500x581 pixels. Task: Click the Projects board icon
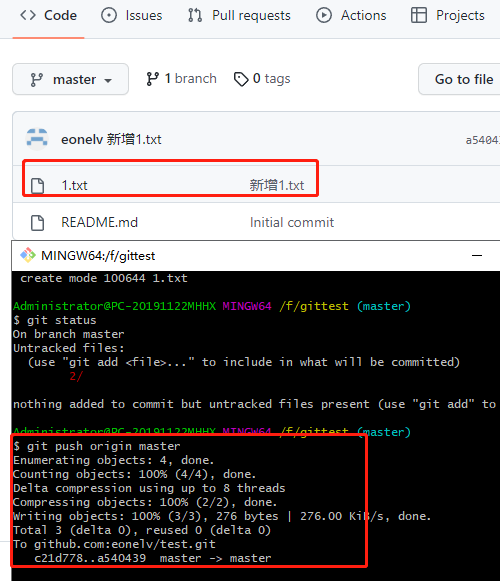coord(418,16)
